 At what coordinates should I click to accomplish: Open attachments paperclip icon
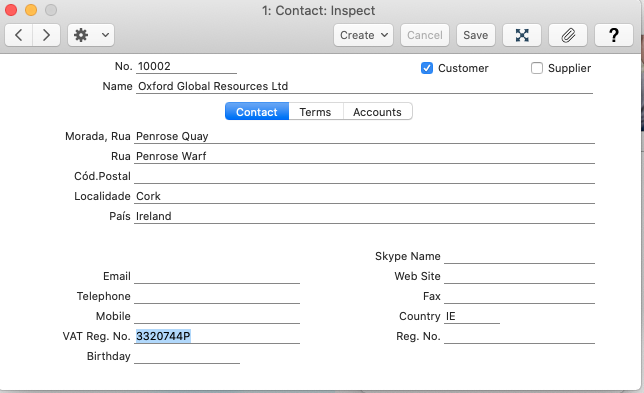pos(568,35)
